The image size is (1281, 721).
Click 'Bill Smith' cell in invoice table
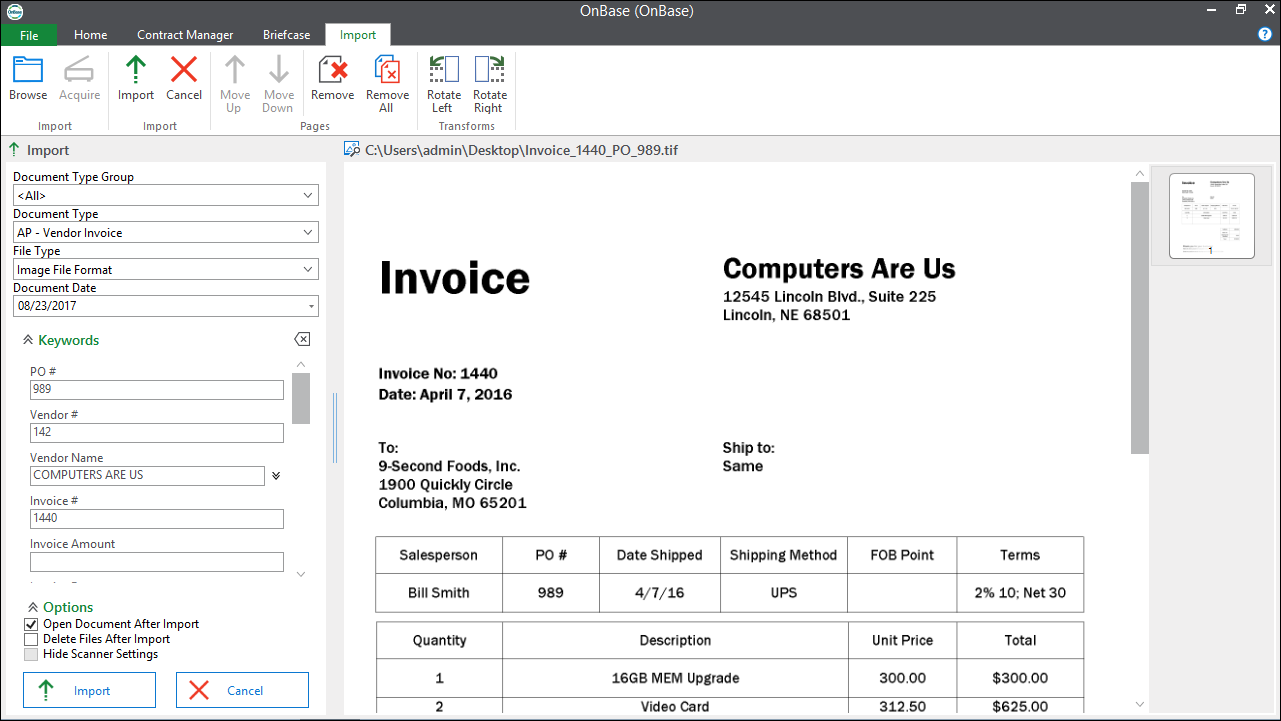[438, 593]
